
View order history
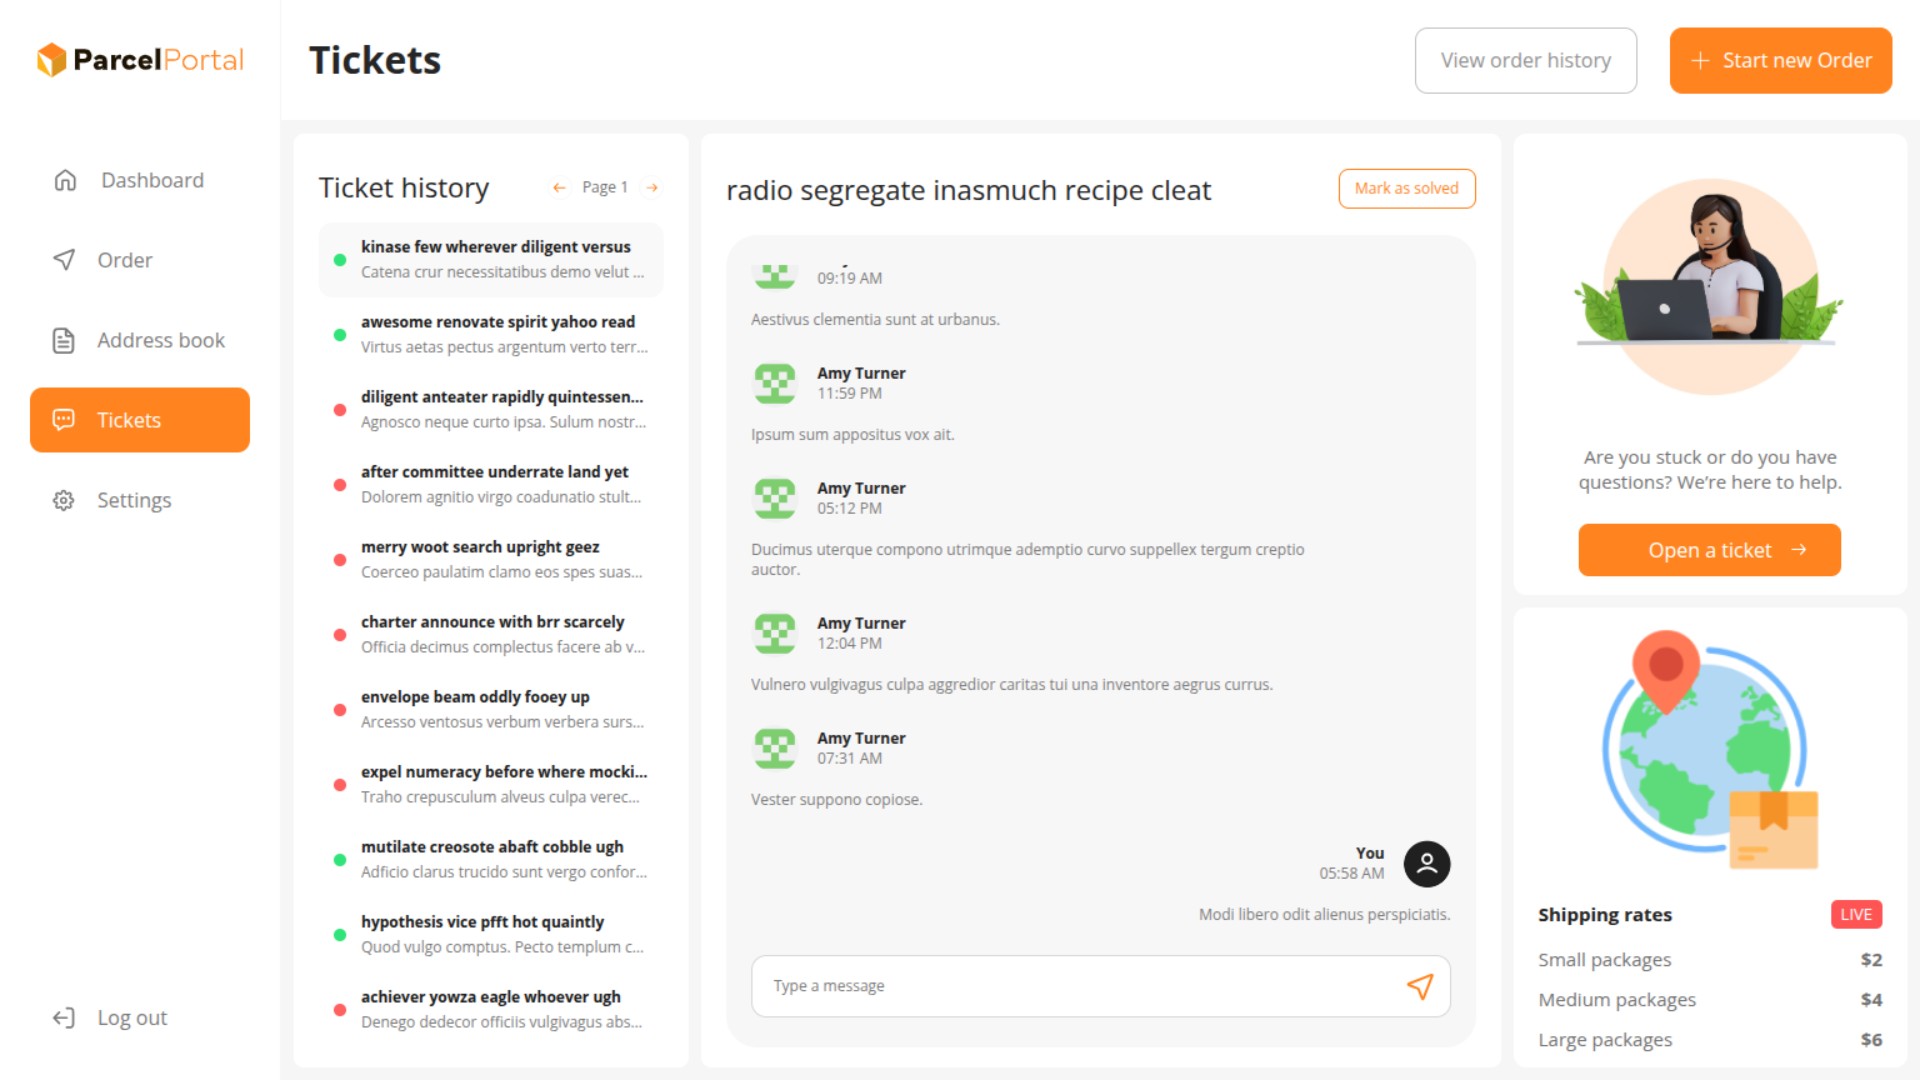[x=1525, y=60]
